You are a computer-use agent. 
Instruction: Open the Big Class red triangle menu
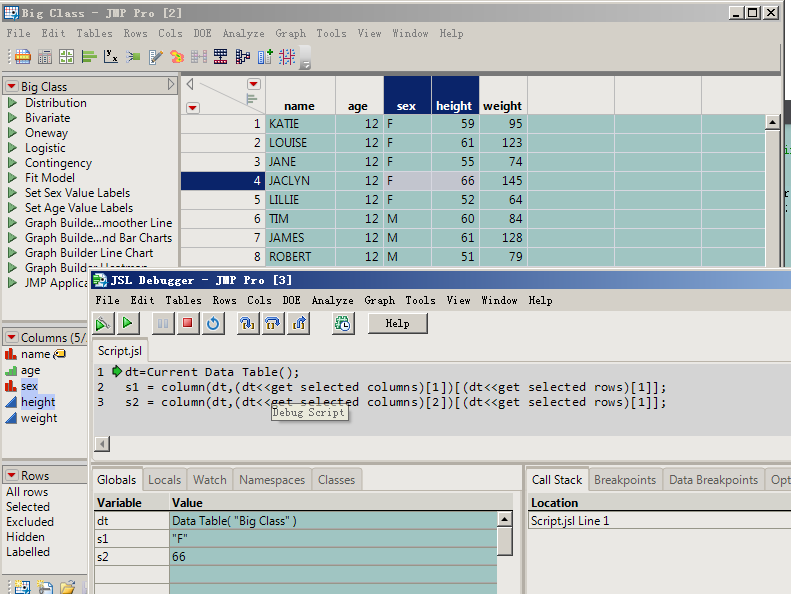point(11,87)
